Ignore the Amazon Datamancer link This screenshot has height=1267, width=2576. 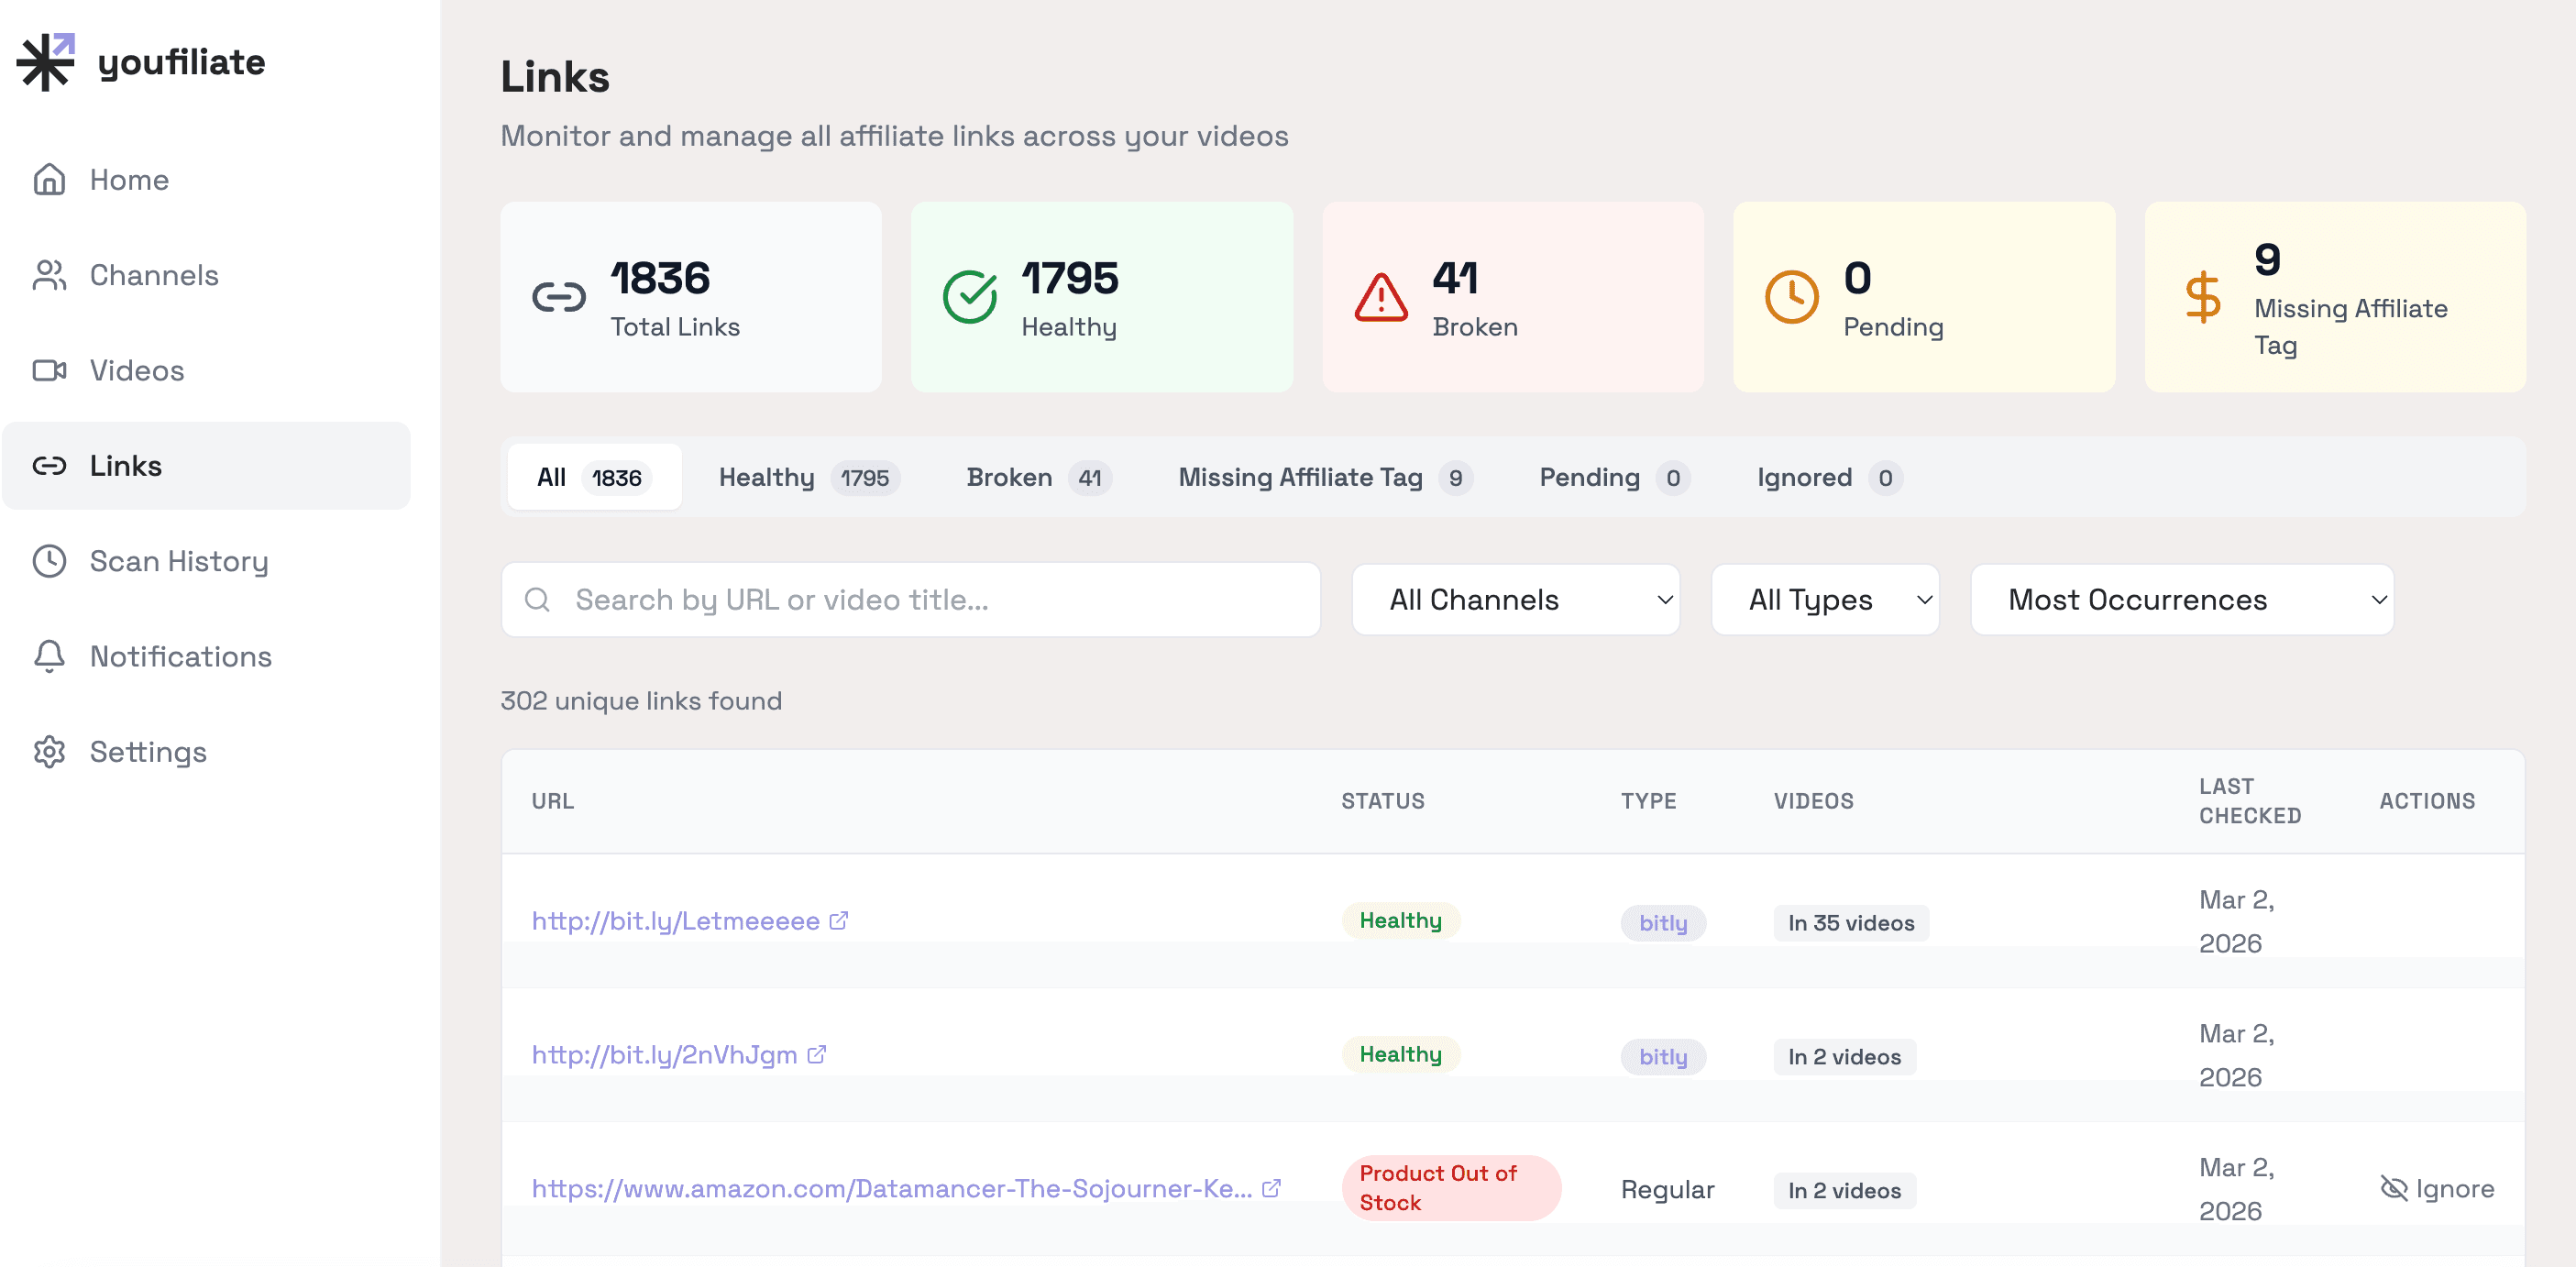[x=2436, y=1188]
